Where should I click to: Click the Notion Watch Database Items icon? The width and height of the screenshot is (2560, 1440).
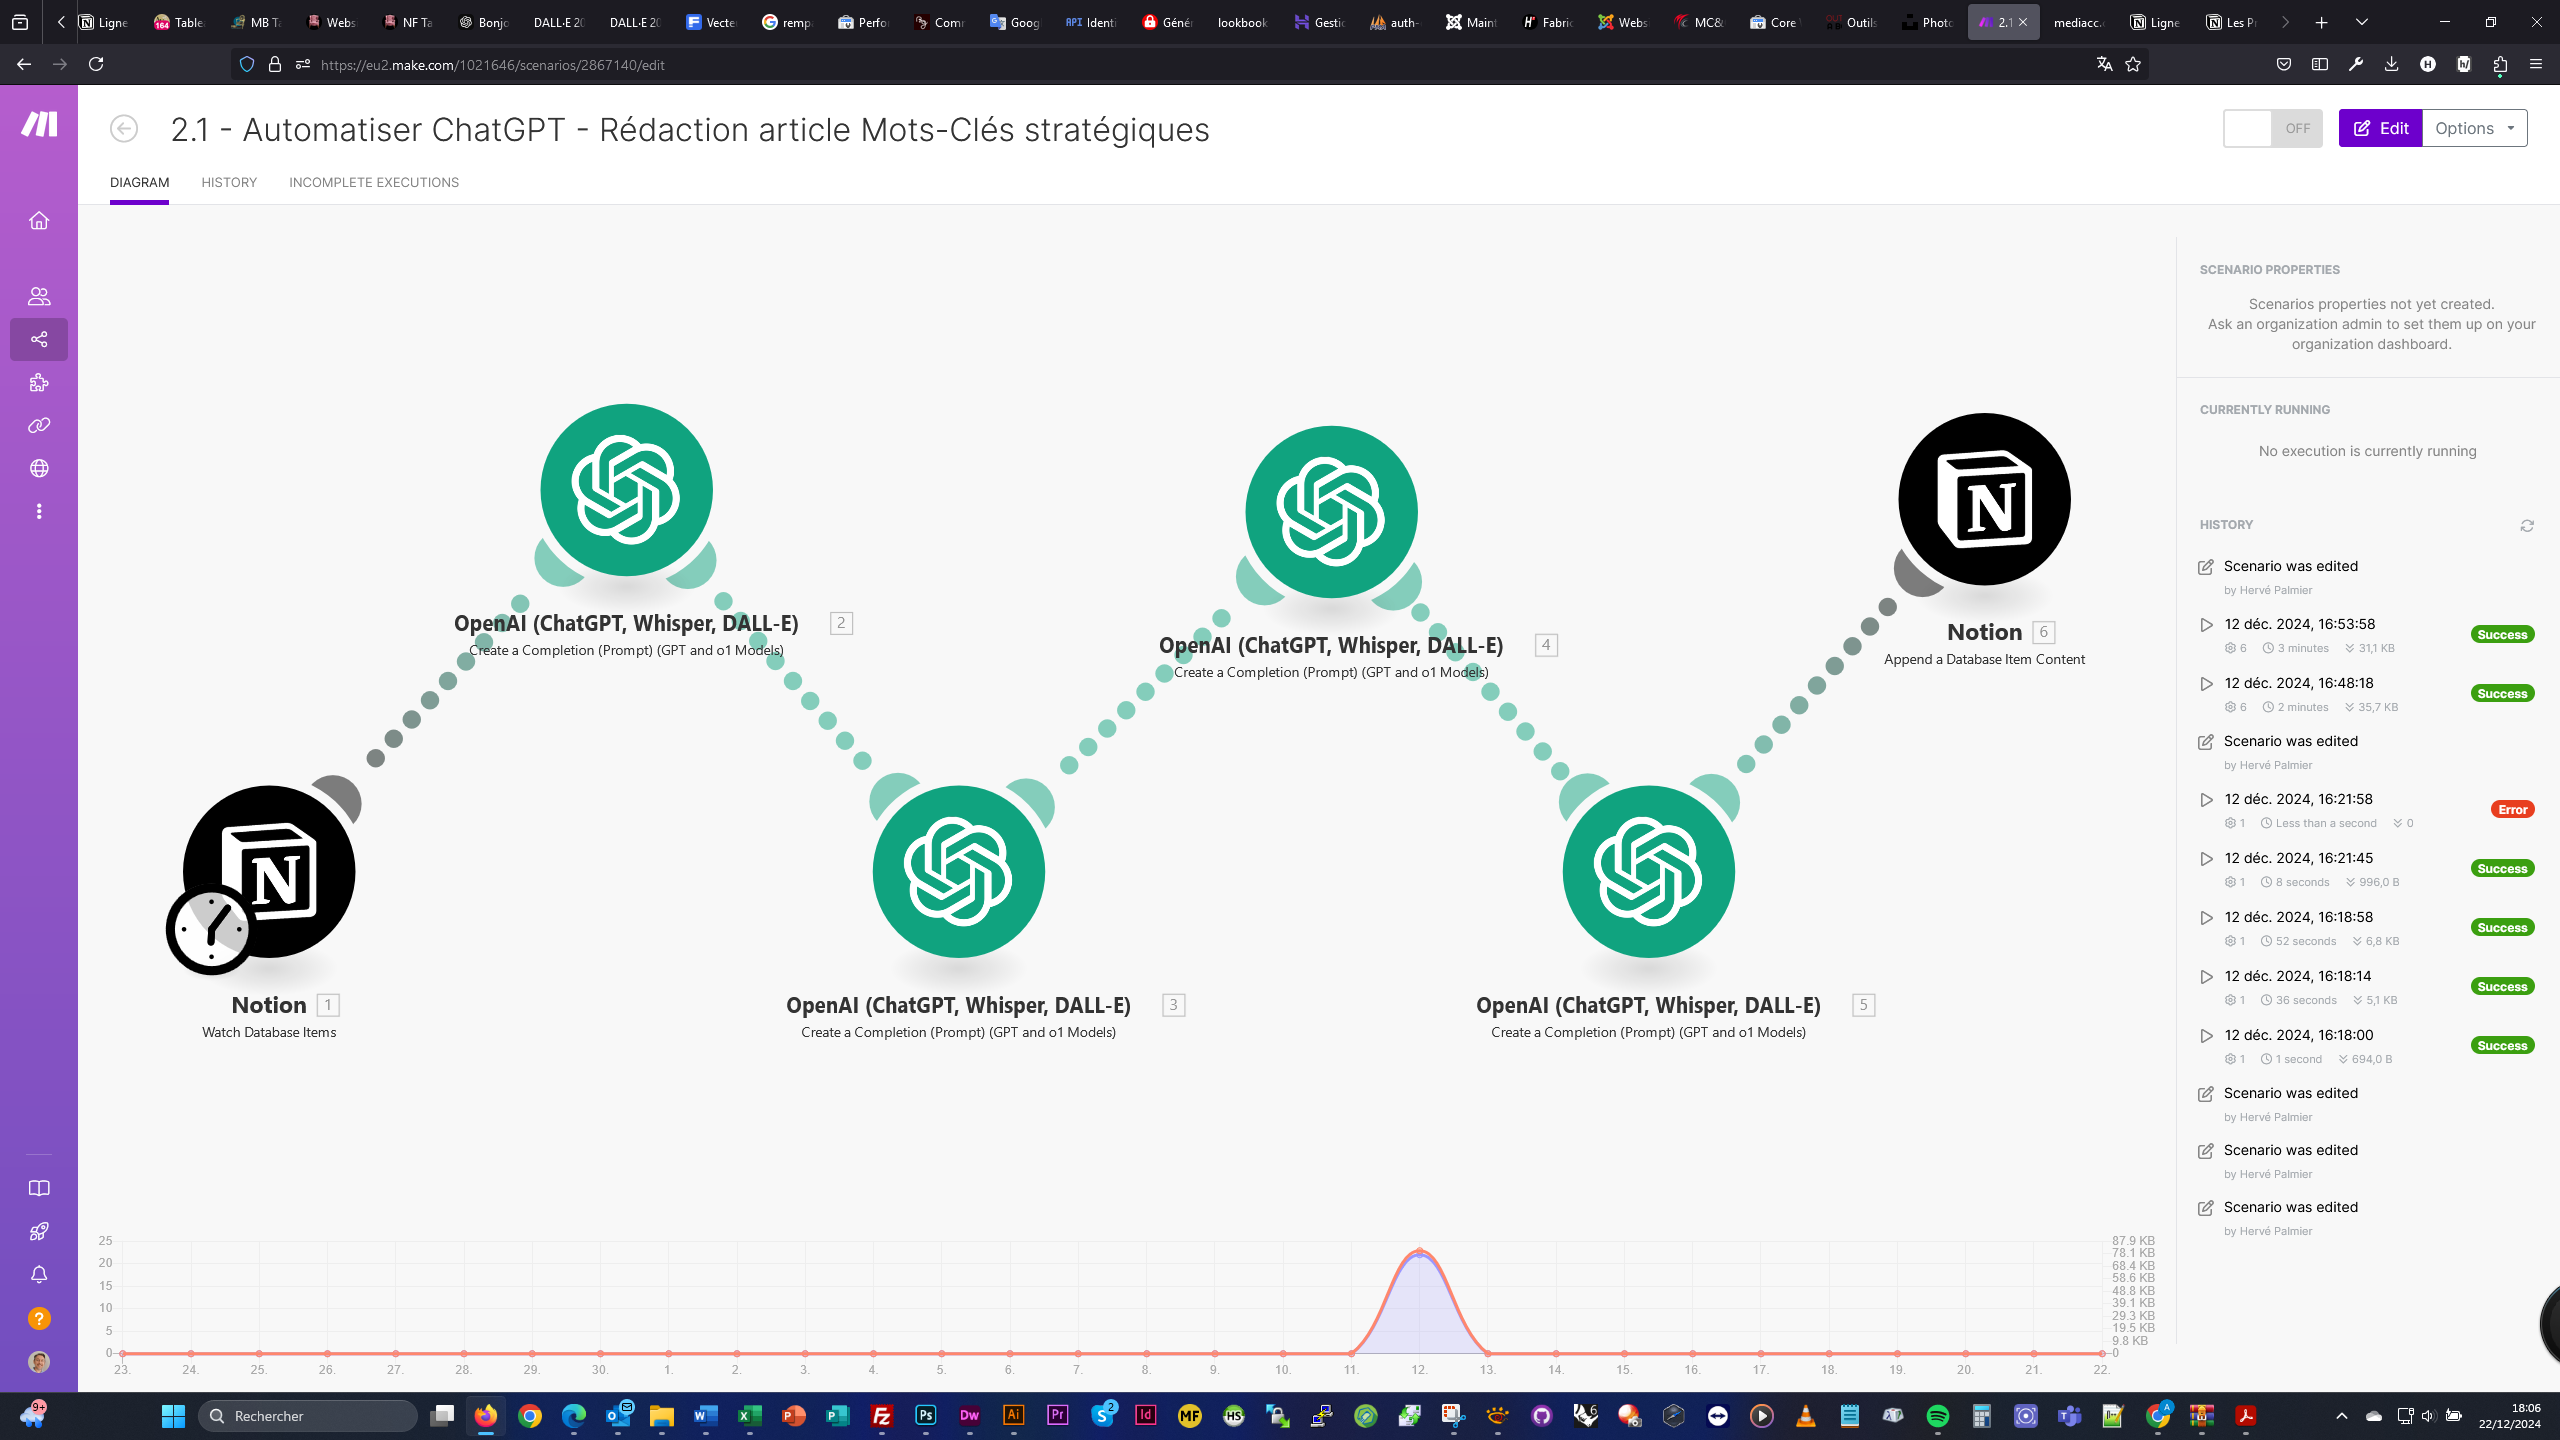pos(269,874)
